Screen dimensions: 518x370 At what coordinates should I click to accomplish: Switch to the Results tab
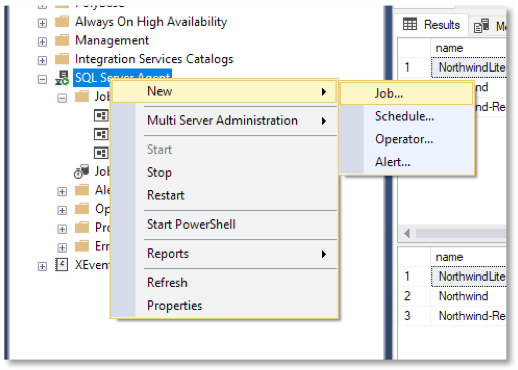click(x=432, y=25)
